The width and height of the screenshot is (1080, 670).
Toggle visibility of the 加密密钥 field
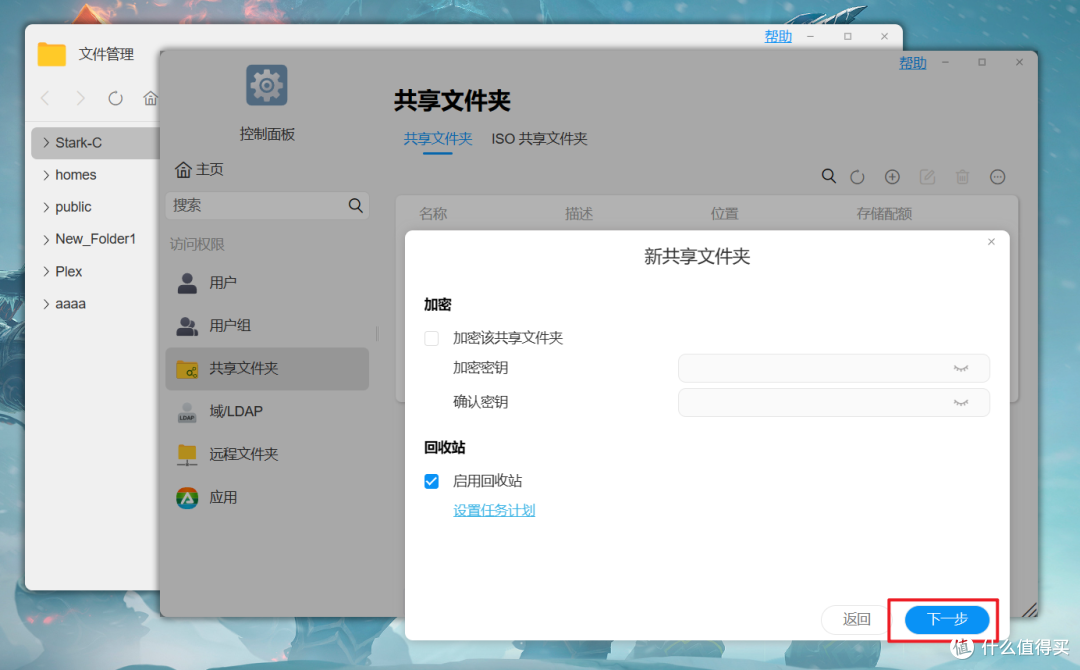[x=961, y=368]
